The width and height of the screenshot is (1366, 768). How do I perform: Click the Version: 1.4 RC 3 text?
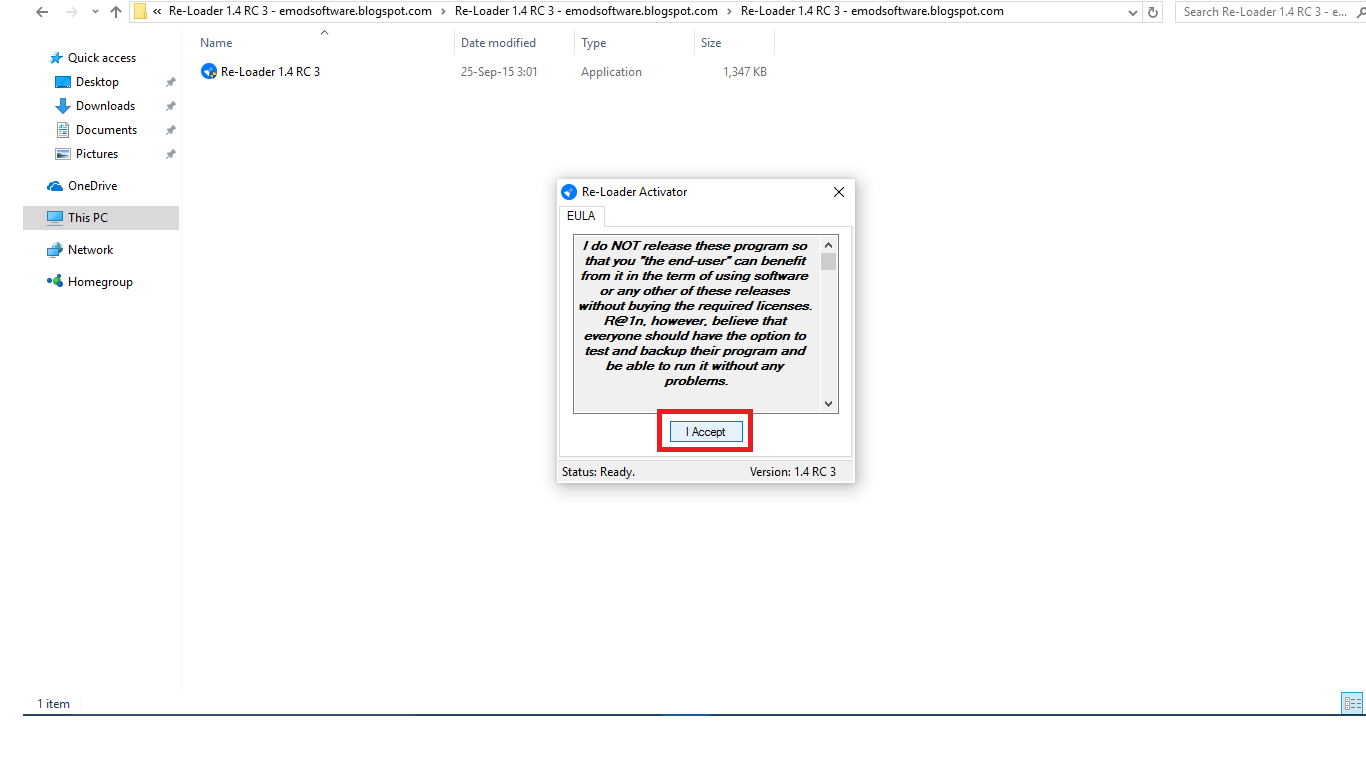pos(793,472)
